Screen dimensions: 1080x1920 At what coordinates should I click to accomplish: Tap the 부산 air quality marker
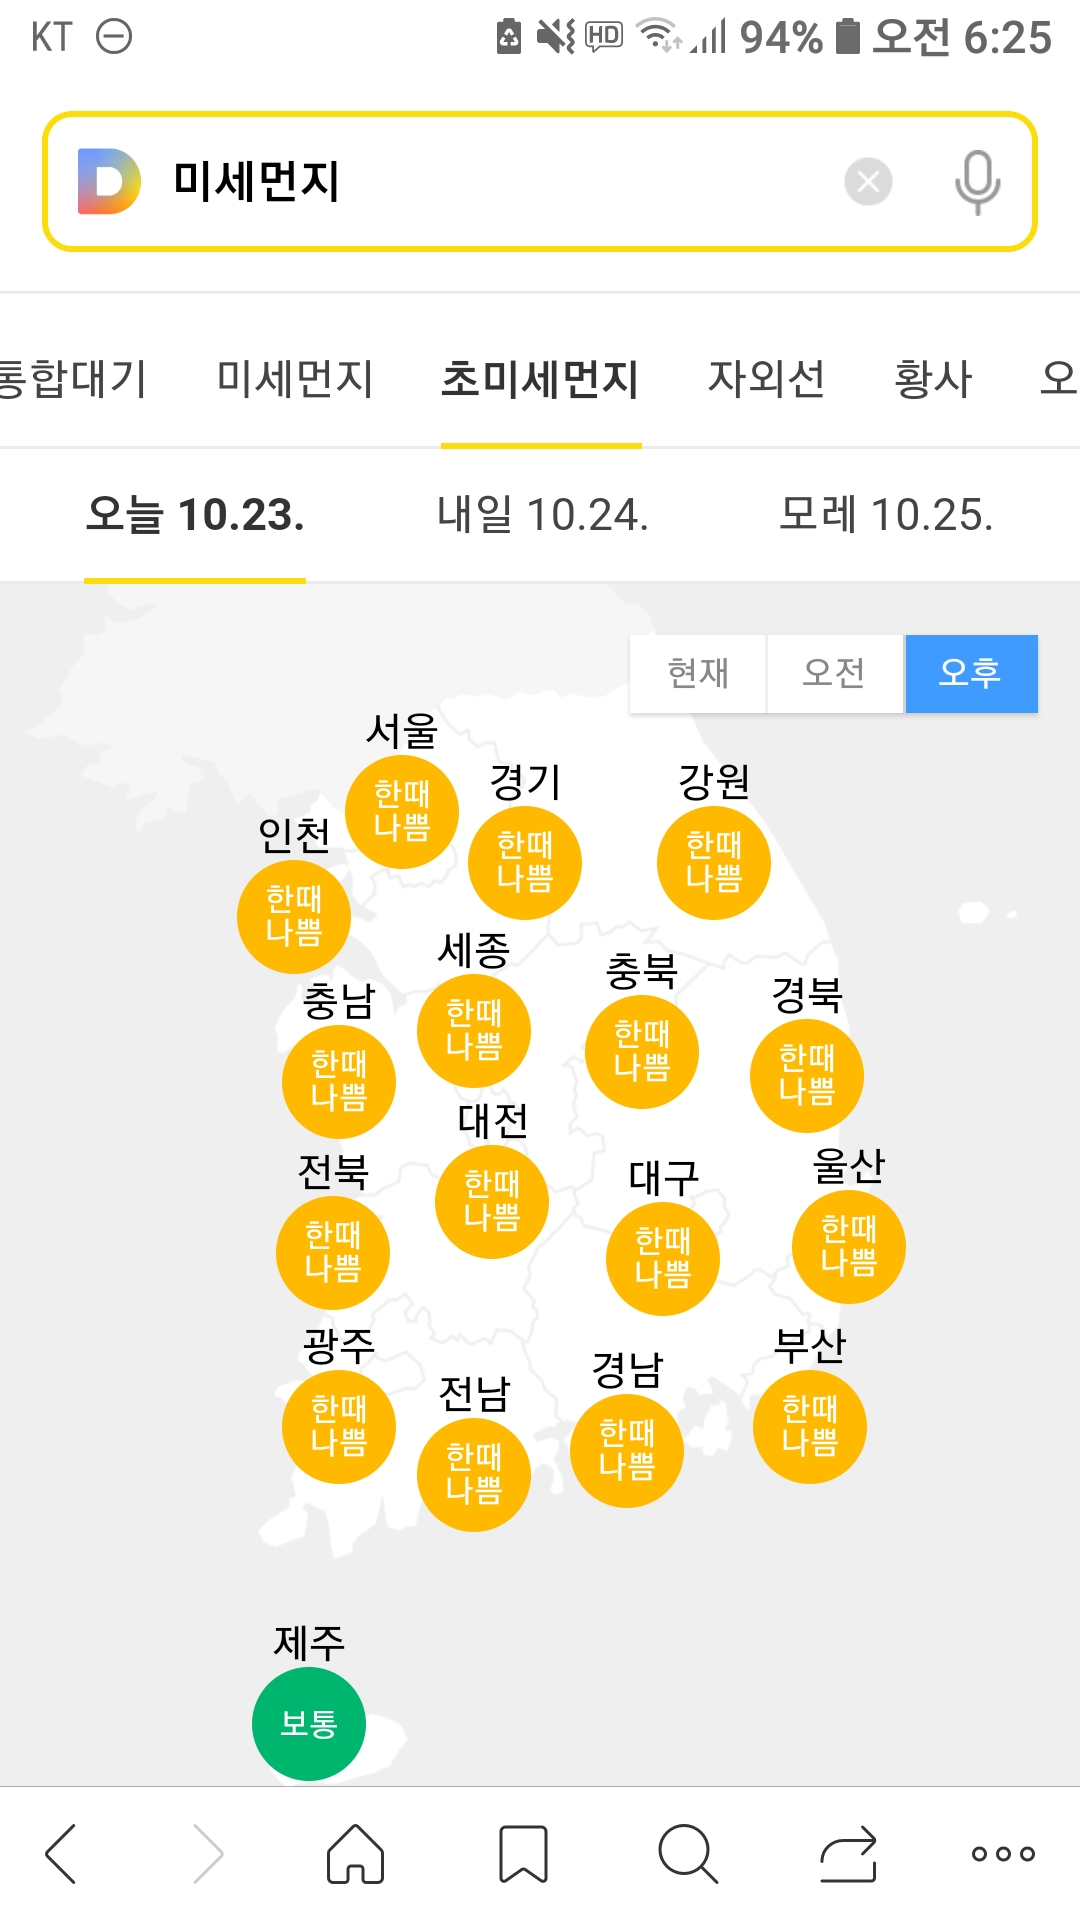coord(810,1425)
